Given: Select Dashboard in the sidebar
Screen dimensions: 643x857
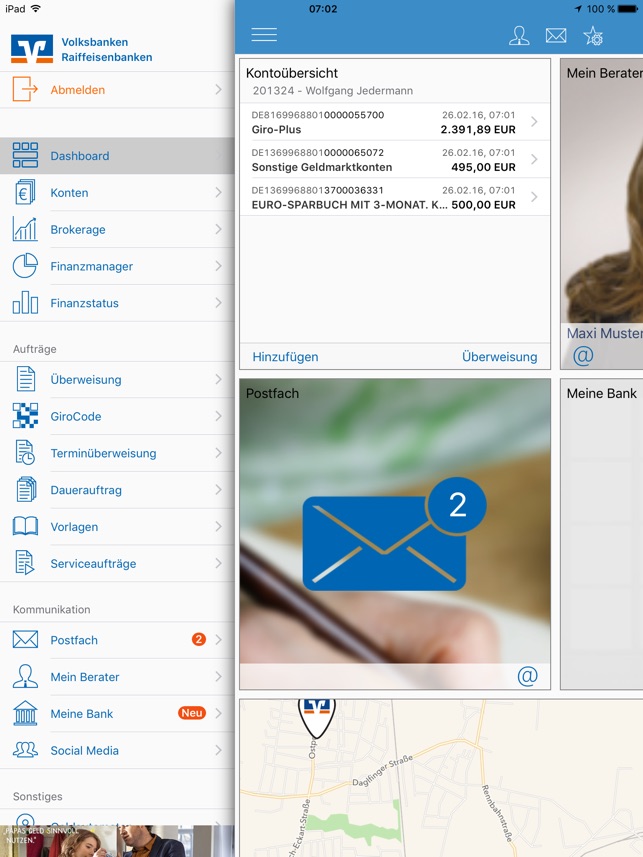Looking at the screenshot, I should tap(80, 156).
